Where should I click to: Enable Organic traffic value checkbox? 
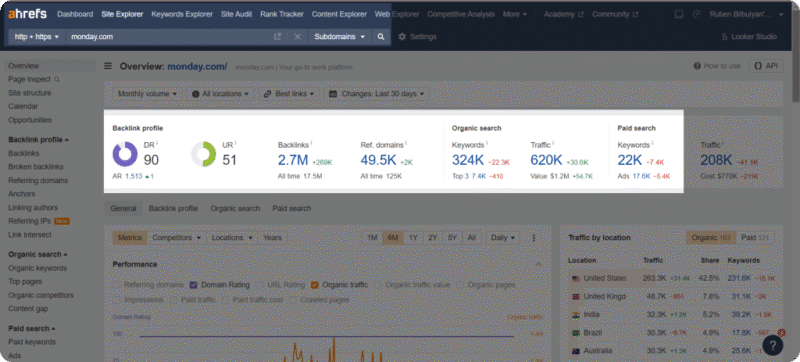(x=378, y=285)
